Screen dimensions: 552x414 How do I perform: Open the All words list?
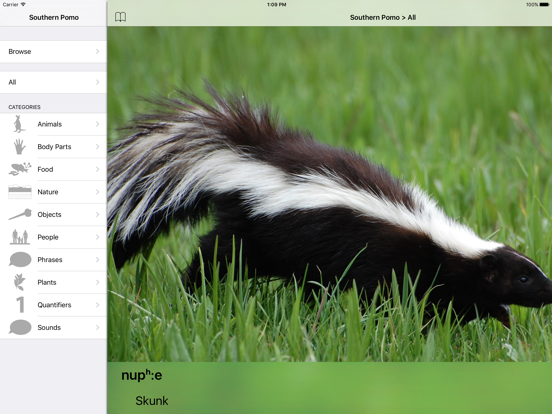[53, 82]
